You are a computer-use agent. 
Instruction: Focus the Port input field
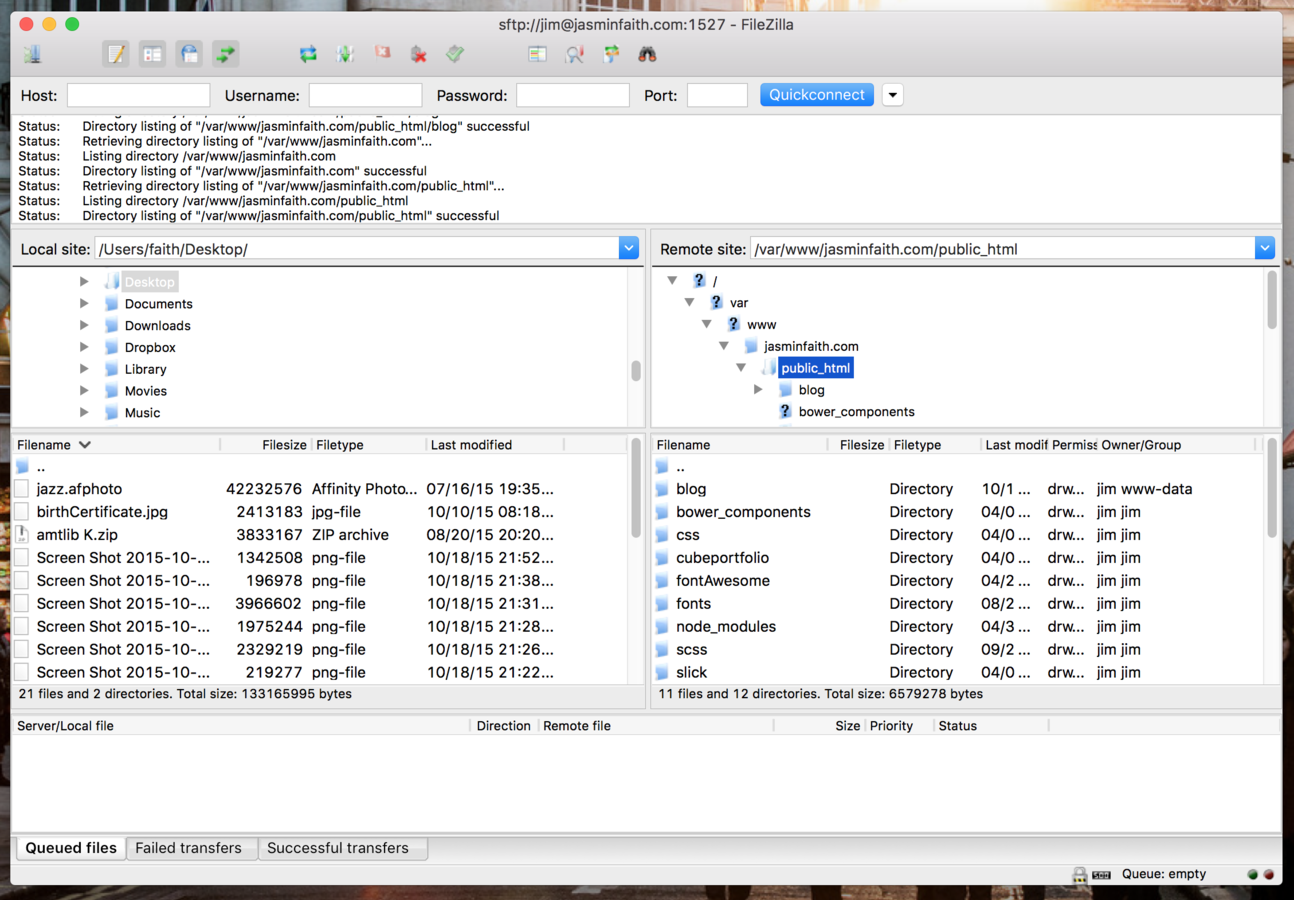coord(717,95)
